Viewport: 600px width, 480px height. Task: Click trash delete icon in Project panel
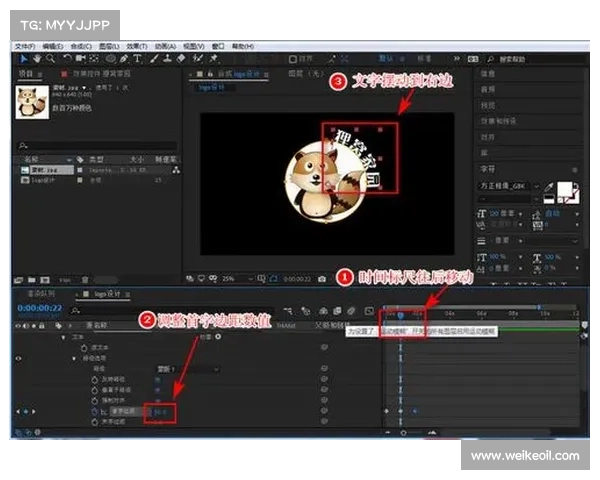click(x=85, y=280)
